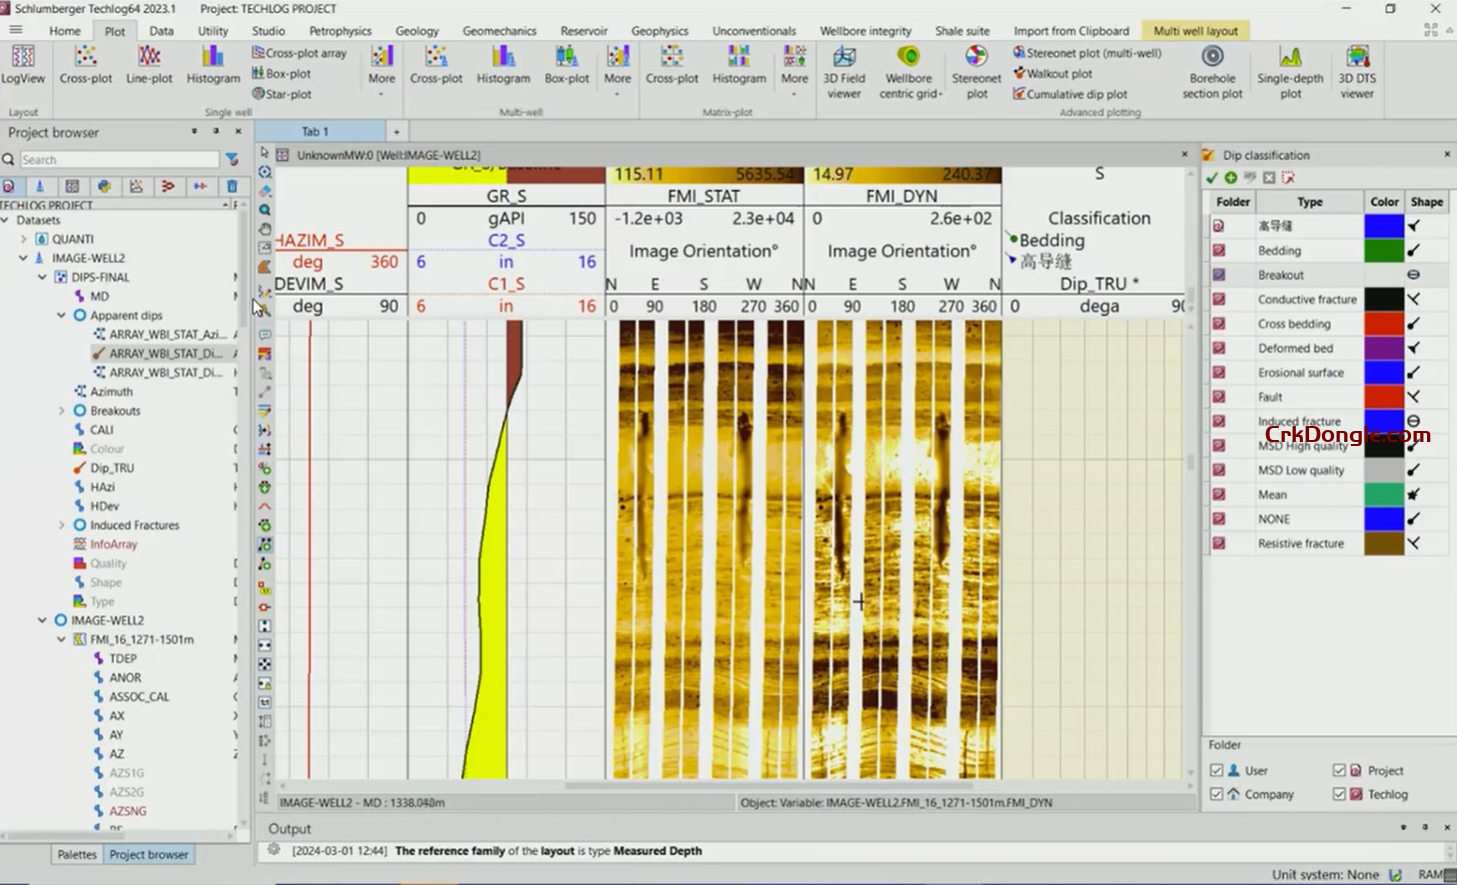
Task: Click the single-well Histogram icon
Action: pyautogui.click(x=213, y=64)
